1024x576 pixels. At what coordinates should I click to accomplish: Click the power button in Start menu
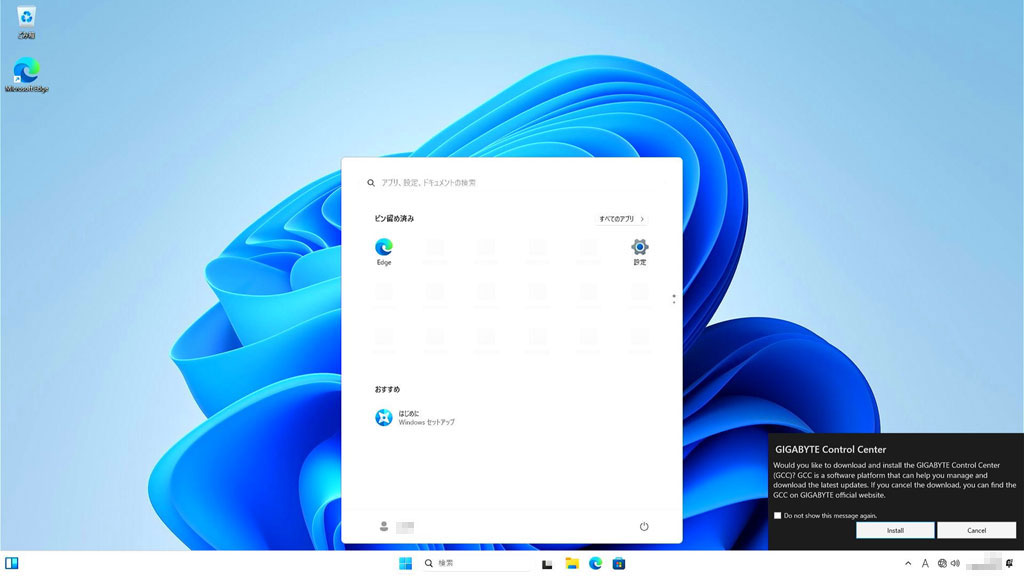tap(644, 526)
